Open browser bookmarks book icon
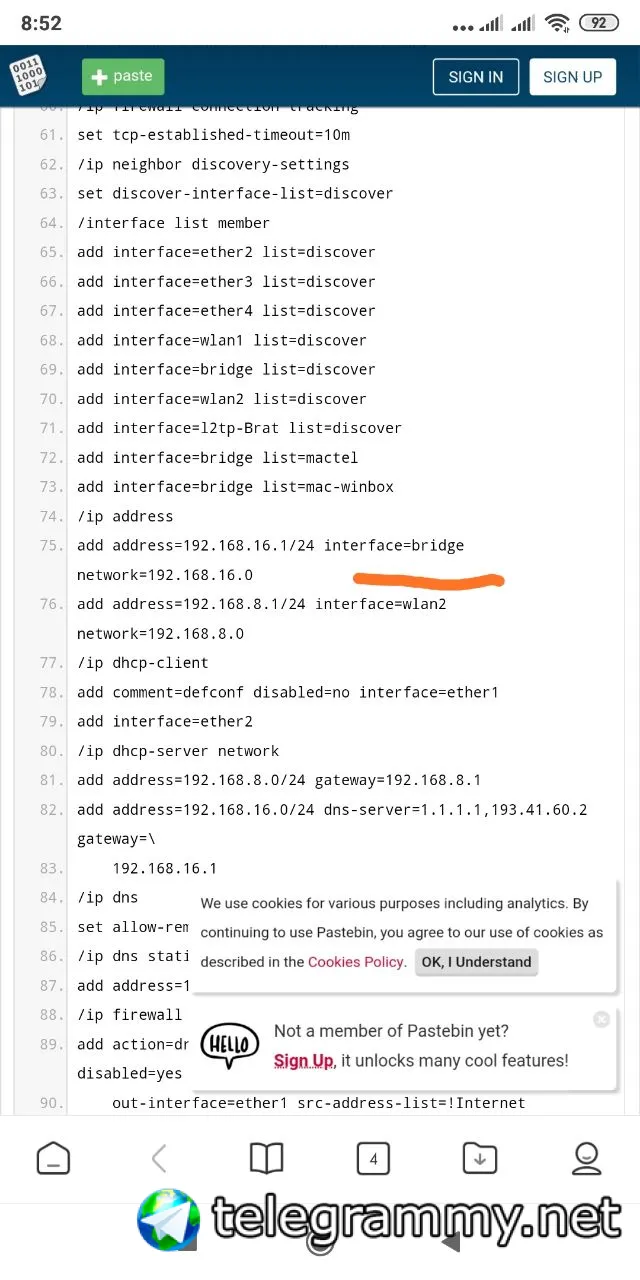The image size is (640, 1280). (x=266, y=1159)
